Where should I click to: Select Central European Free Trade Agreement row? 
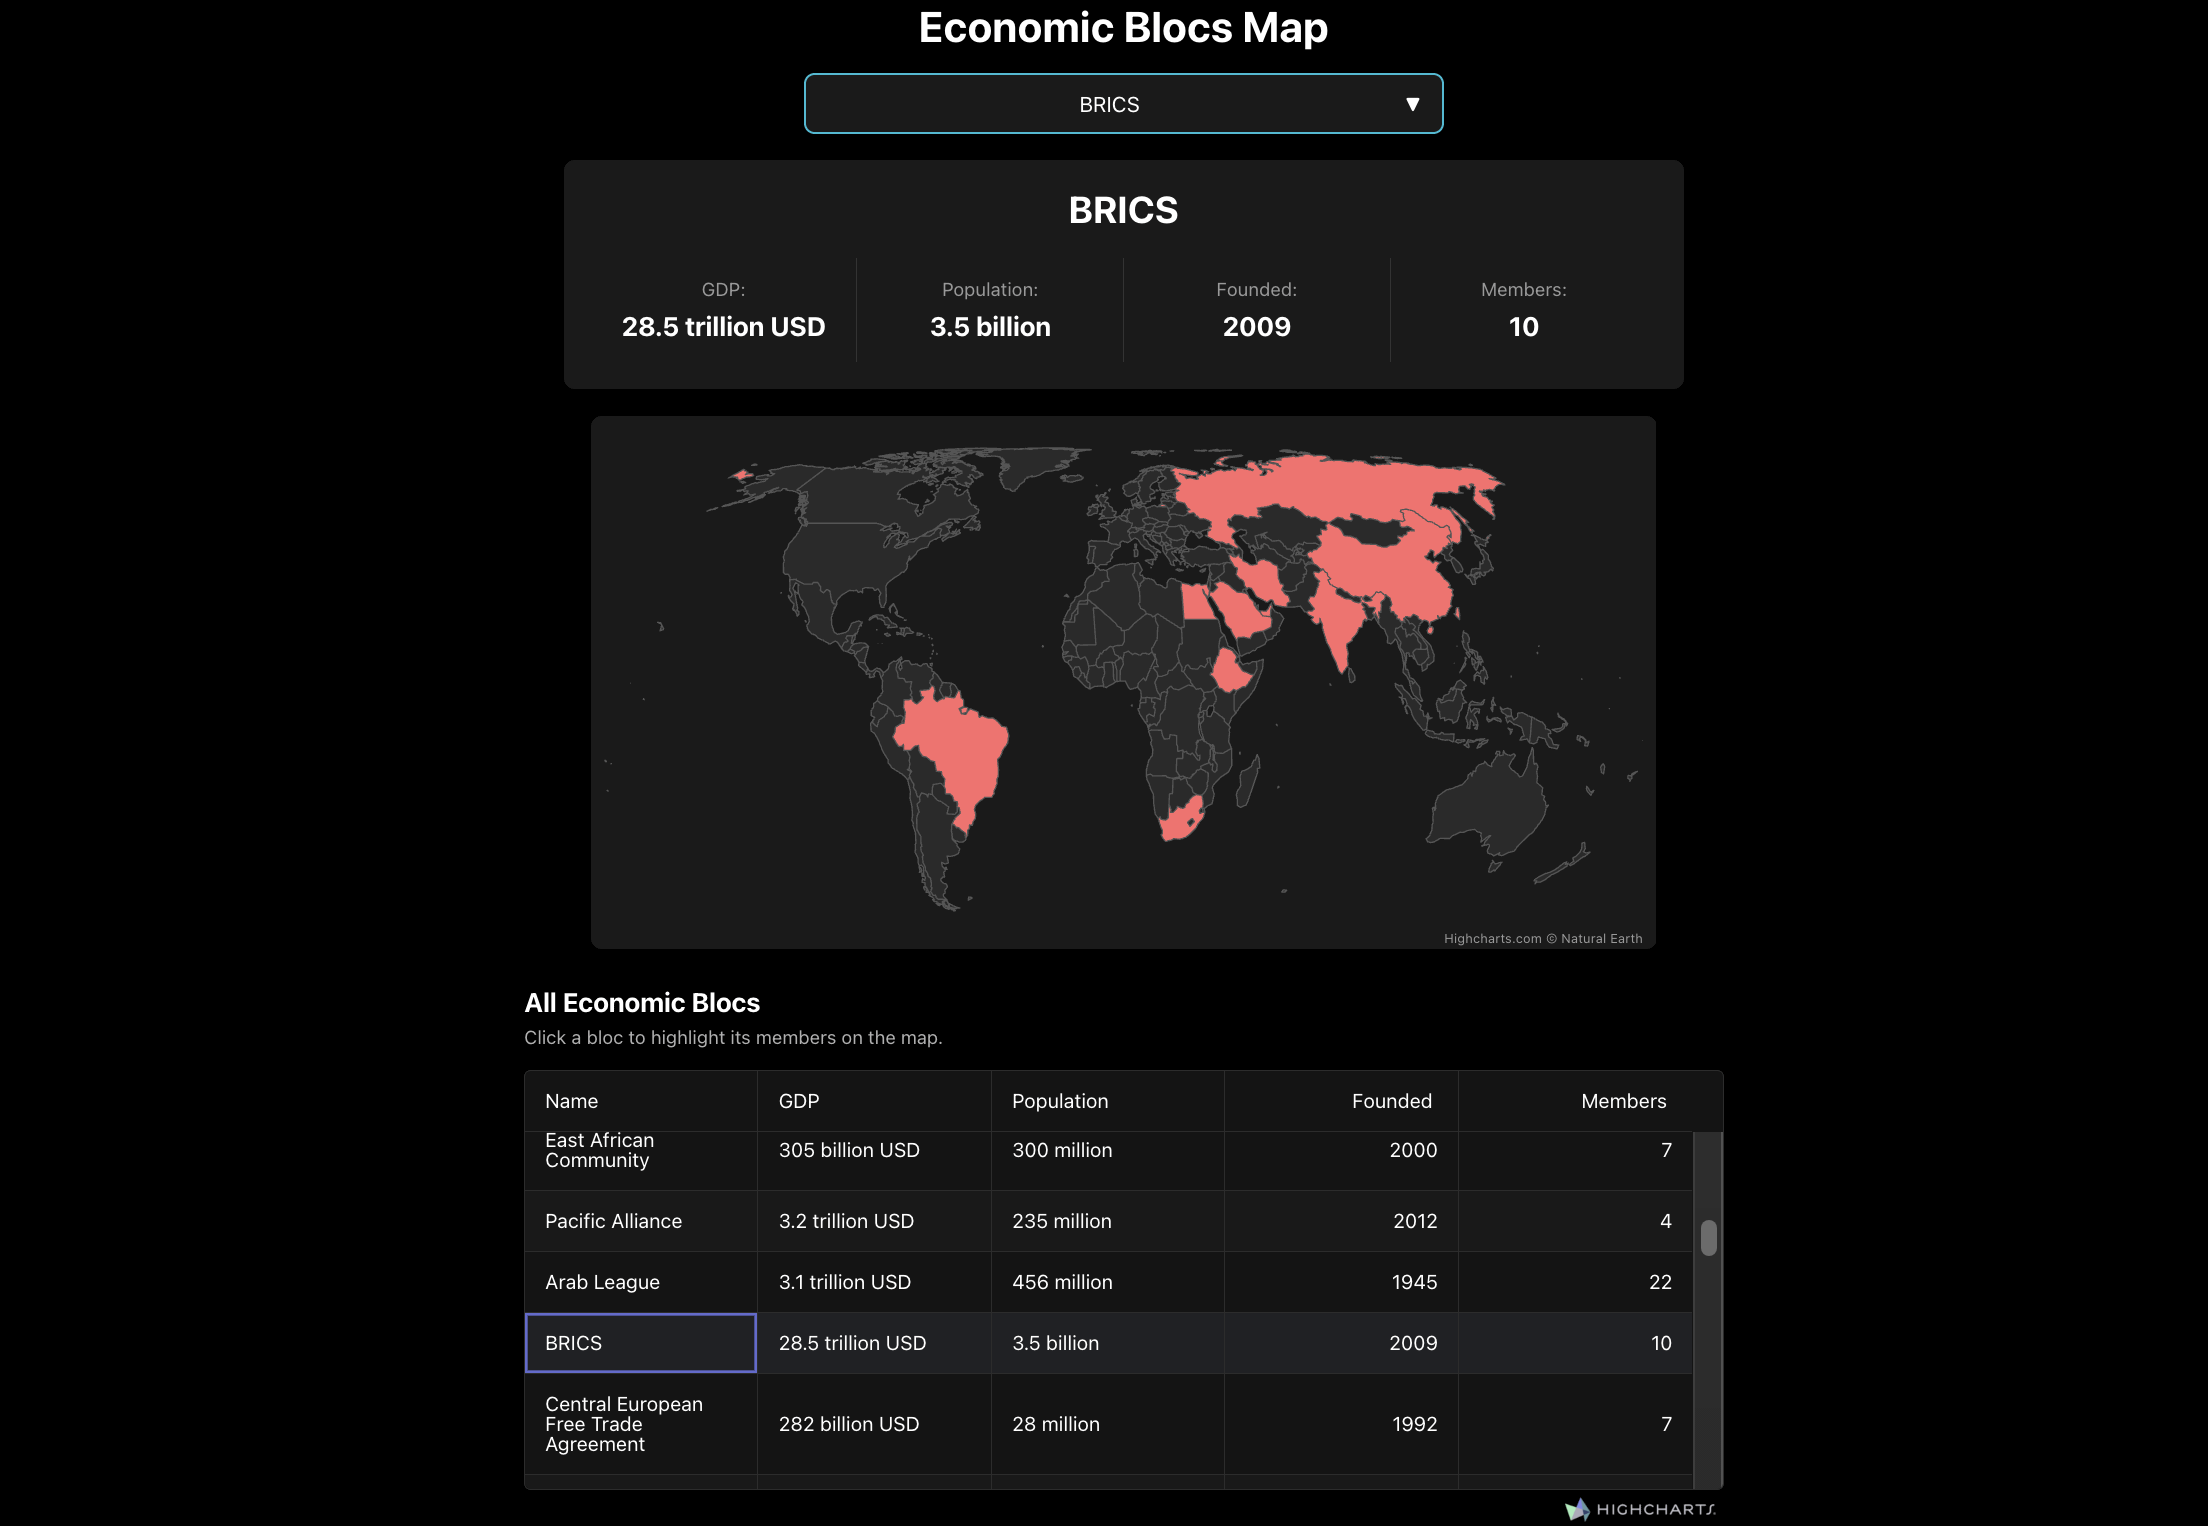tap(623, 1424)
